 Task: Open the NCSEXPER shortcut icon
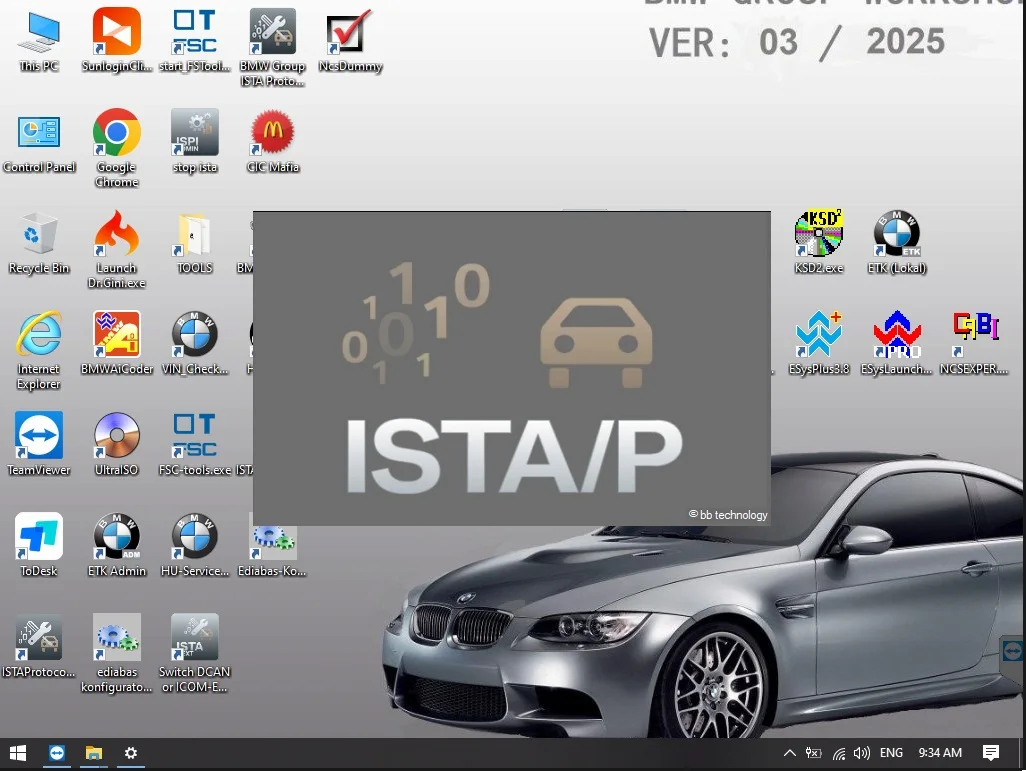[974, 336]
